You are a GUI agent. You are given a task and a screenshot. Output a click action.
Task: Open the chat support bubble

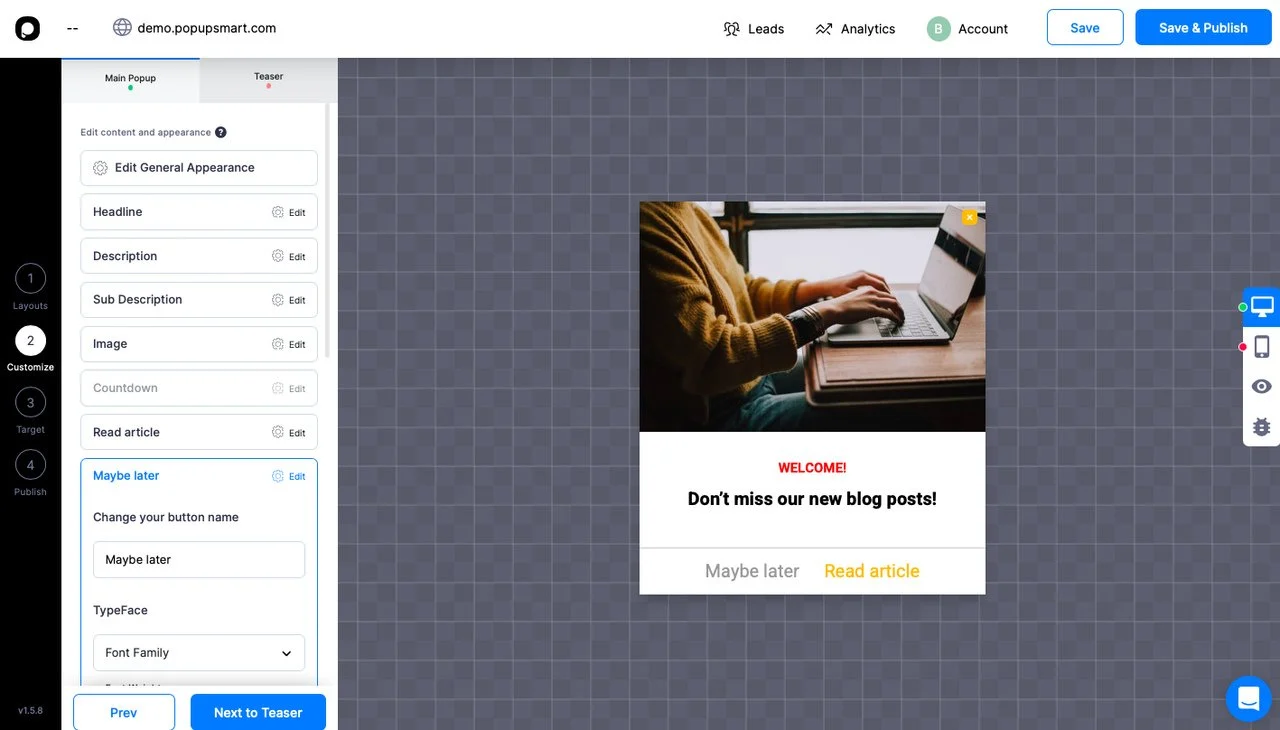coord(1248,699)
